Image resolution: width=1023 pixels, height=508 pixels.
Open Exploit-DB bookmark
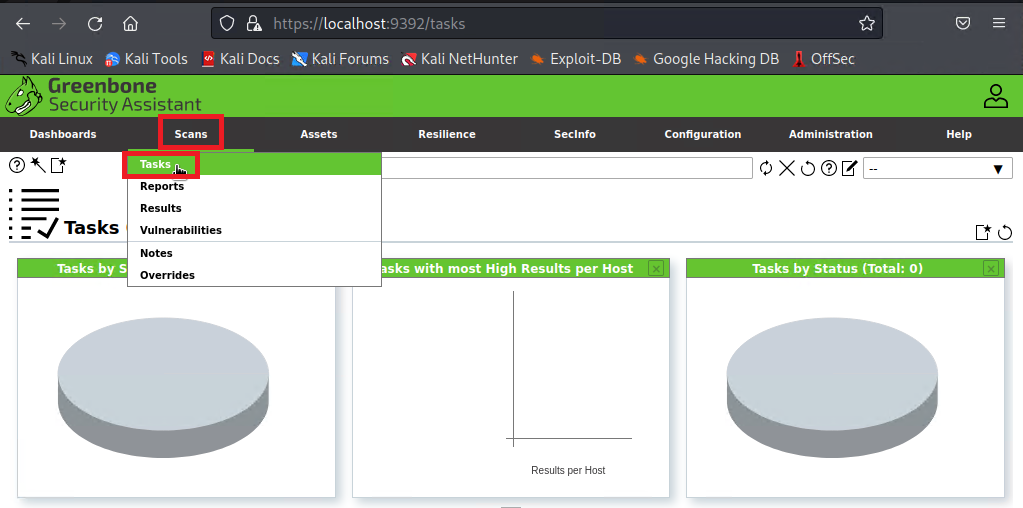tap(575, 59)
